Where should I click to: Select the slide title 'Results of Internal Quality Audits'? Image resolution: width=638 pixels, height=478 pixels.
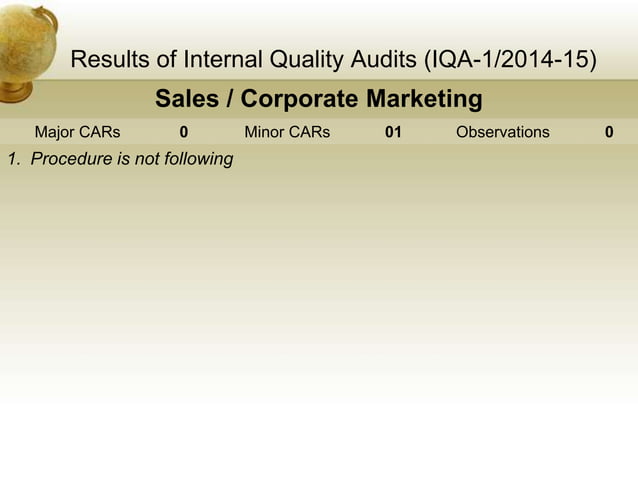tap(244, 59)
